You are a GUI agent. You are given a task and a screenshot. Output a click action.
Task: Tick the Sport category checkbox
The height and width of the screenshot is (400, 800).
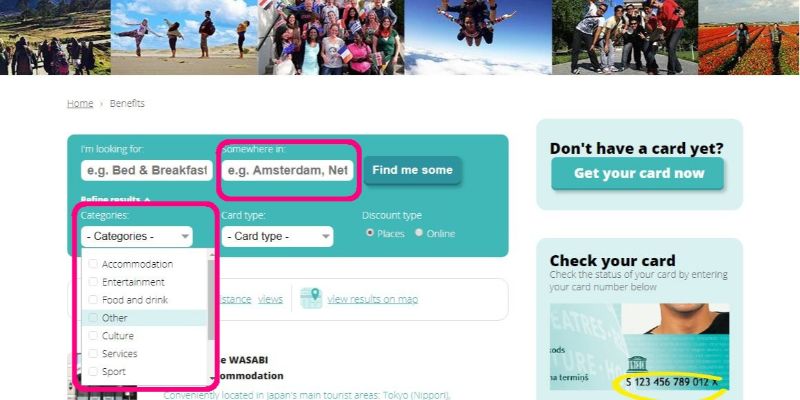tap(93, 371)
